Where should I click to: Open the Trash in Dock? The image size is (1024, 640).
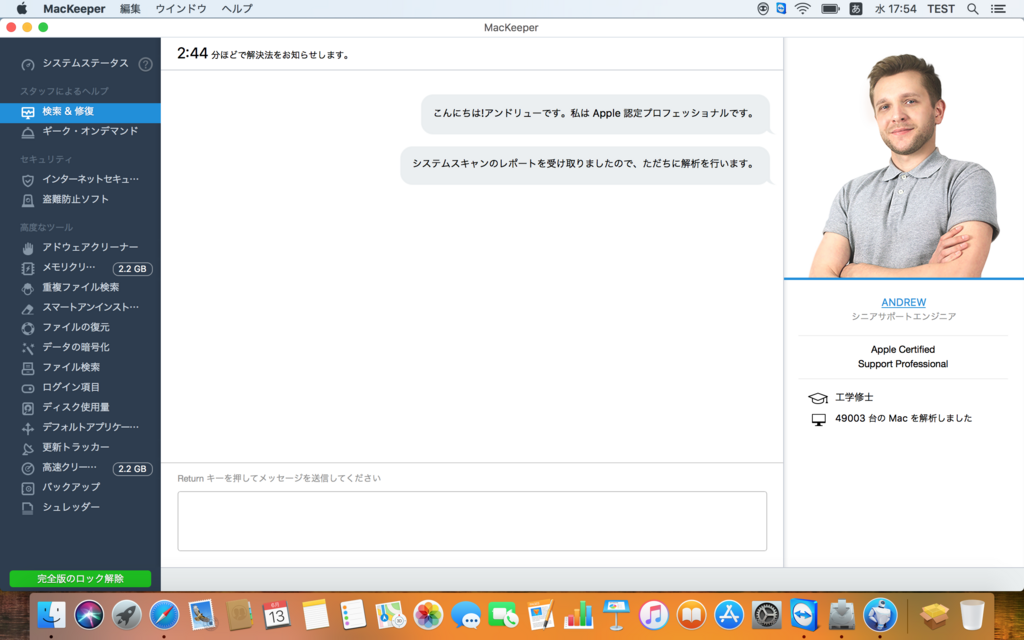pos(972,615)
